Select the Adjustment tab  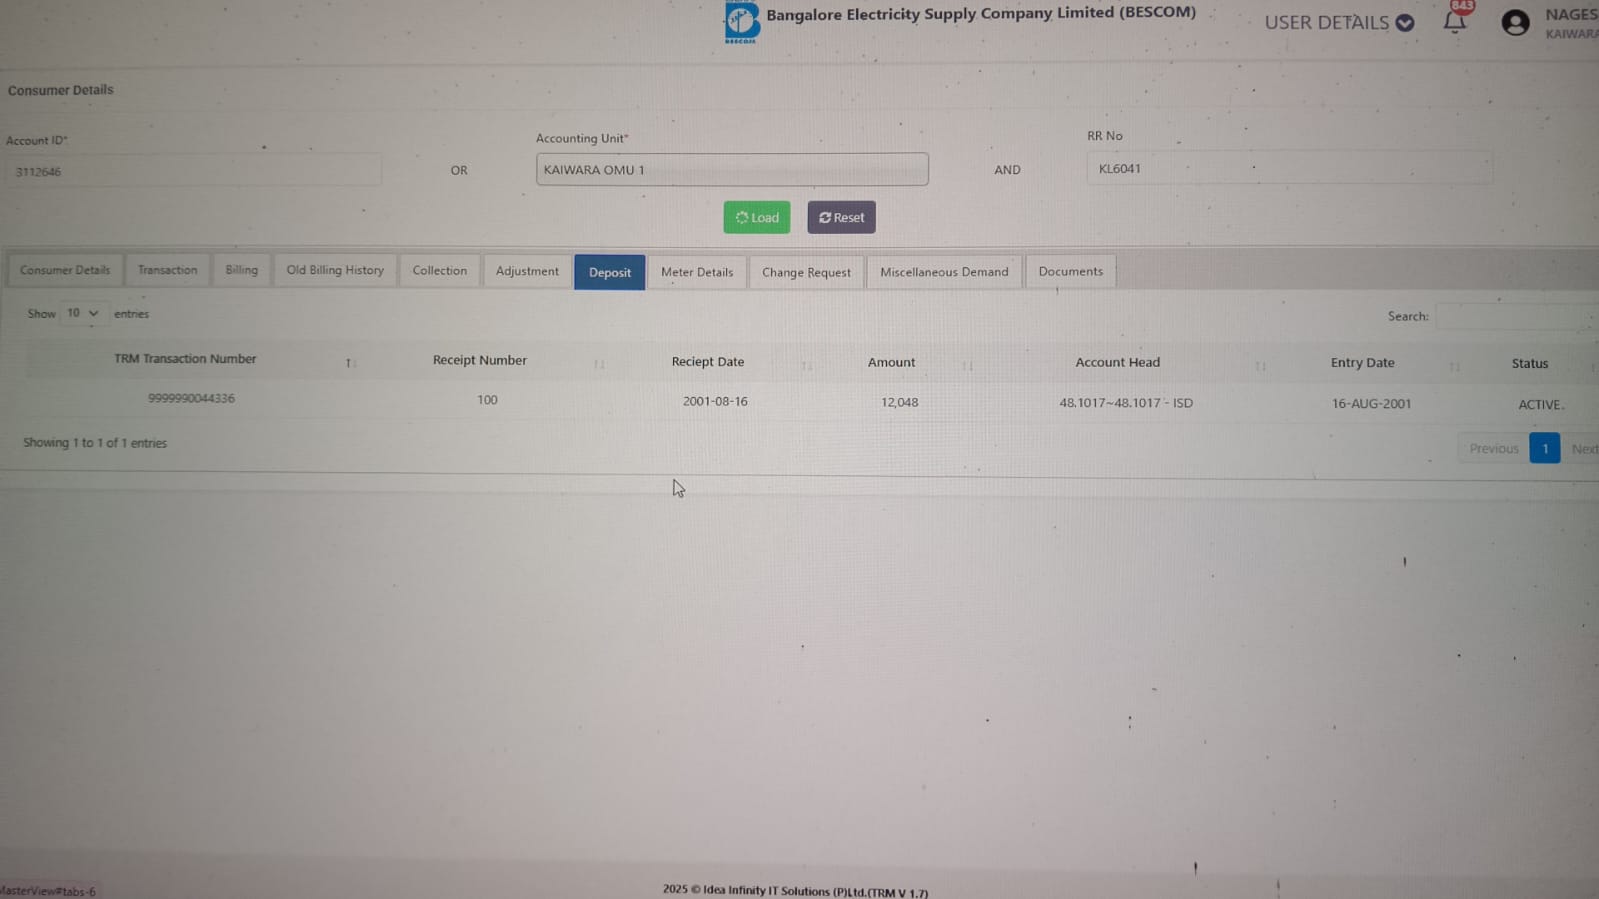point(527,271)
